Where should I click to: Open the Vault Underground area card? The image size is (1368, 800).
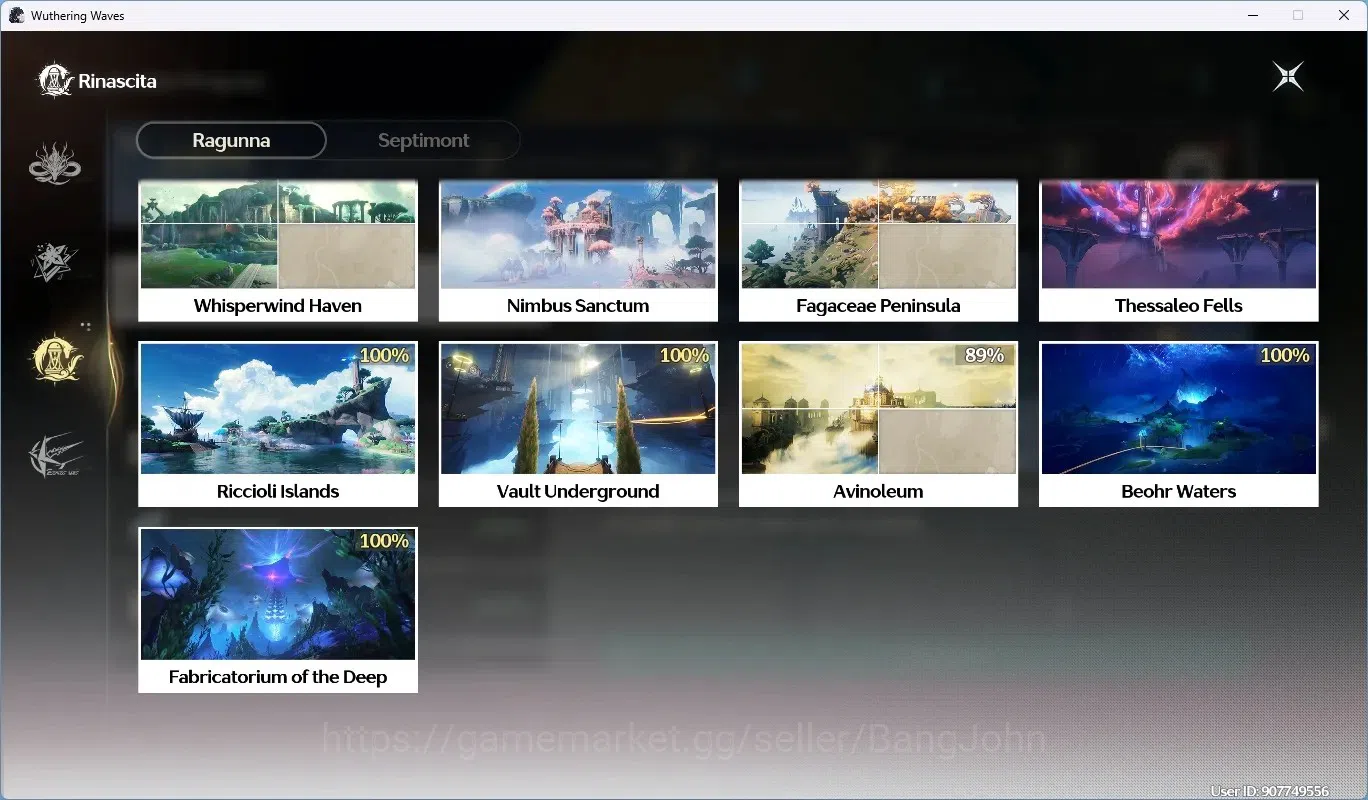pos(578,424)
